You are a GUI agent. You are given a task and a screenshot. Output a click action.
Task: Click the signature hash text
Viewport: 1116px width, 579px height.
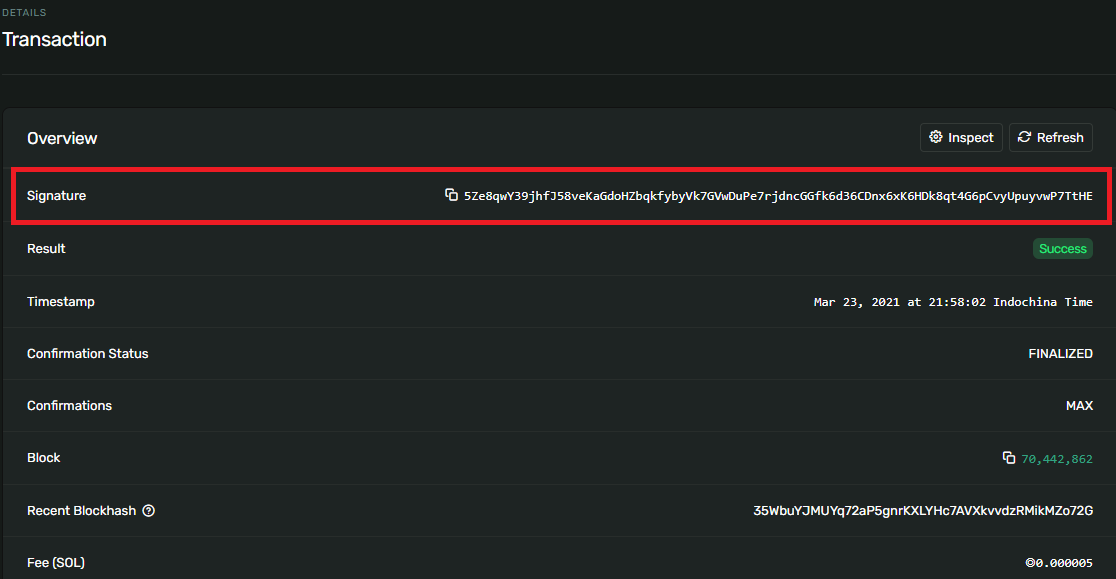(778, 196)
